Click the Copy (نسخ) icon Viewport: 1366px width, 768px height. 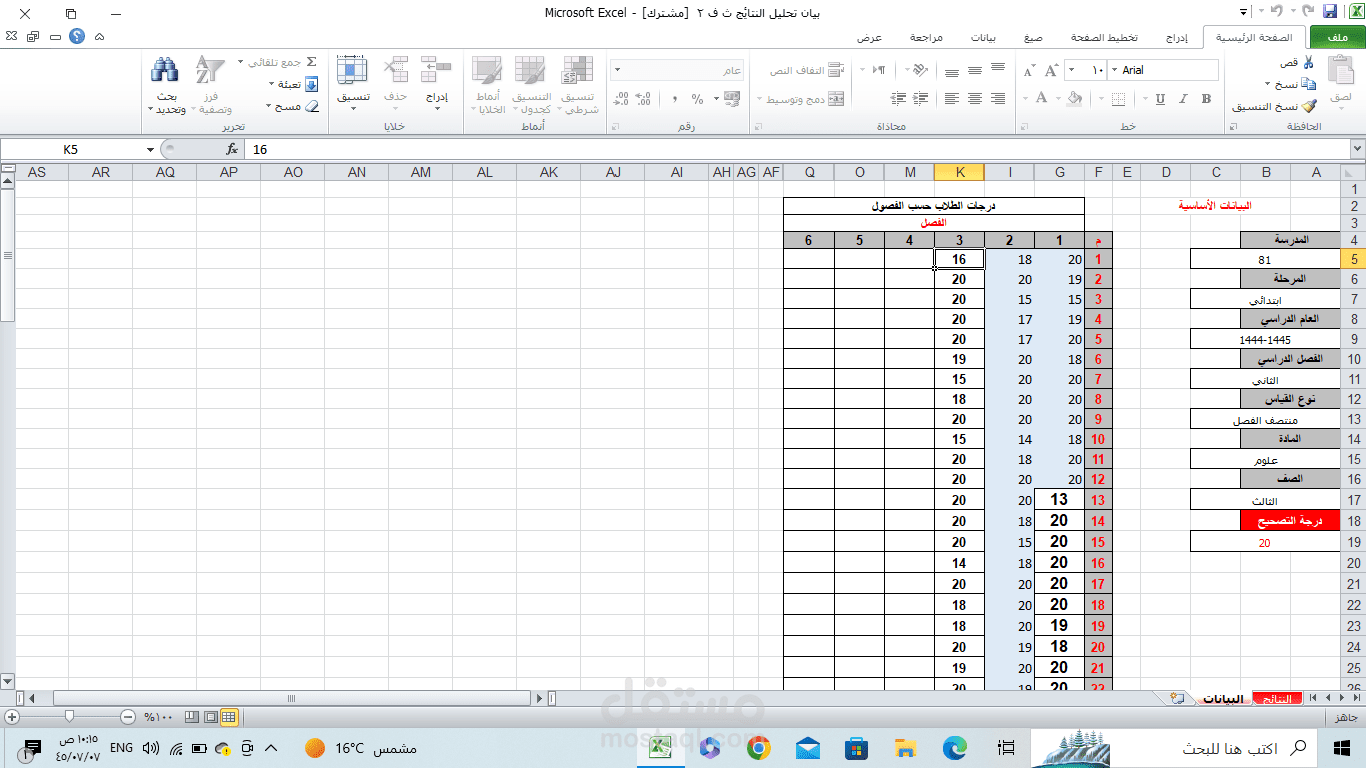[x=1309, y=85]
